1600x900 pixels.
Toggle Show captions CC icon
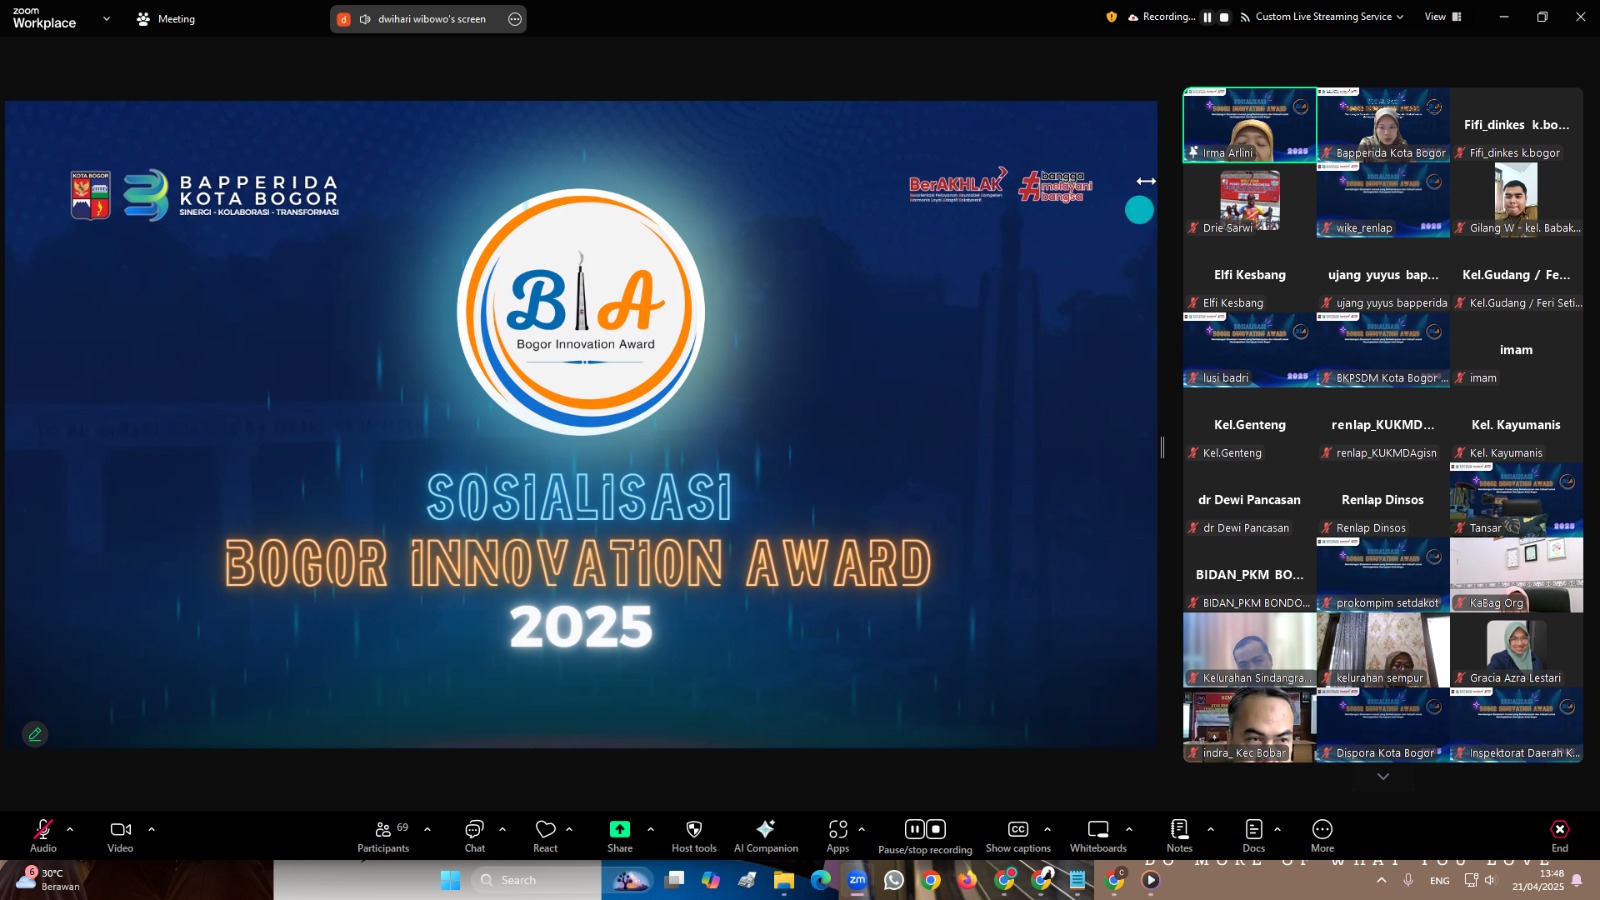[x=1018, y=829]
